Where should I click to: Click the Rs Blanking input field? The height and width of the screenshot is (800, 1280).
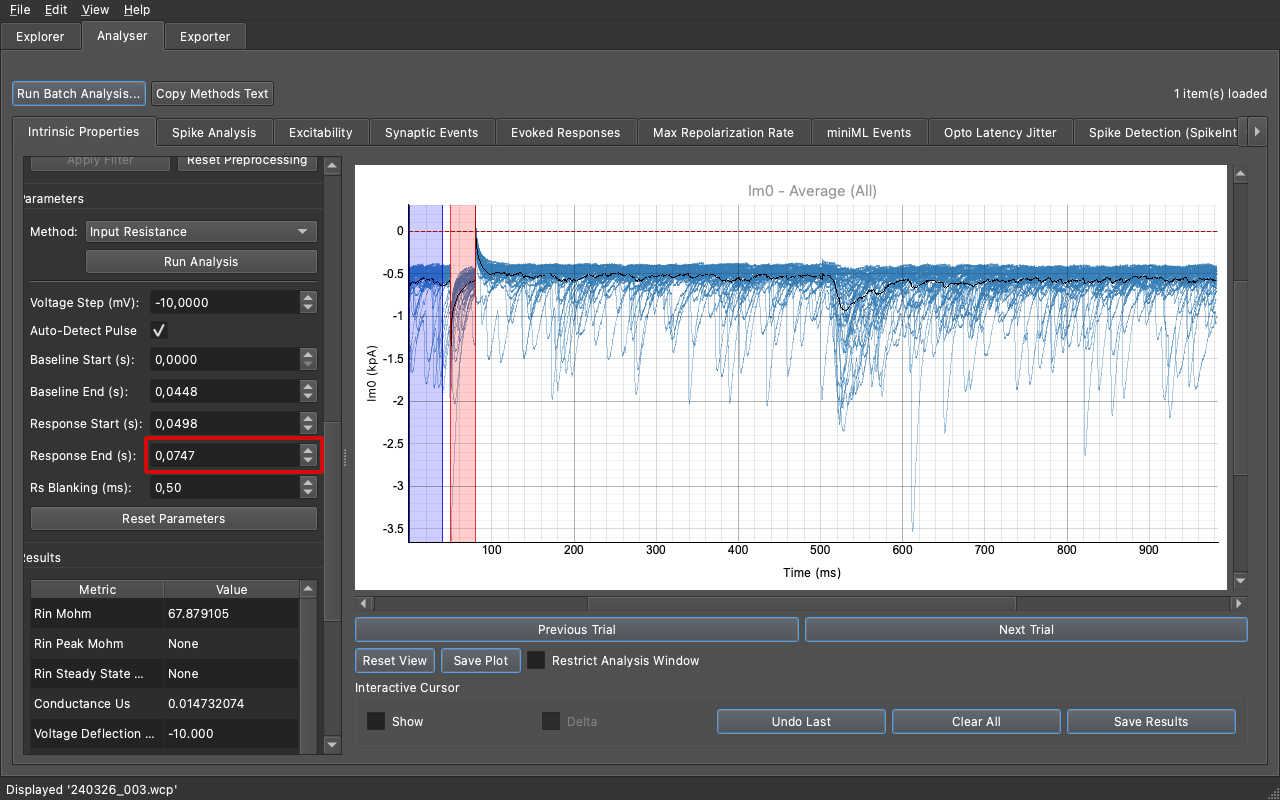[x=224, y=487]
